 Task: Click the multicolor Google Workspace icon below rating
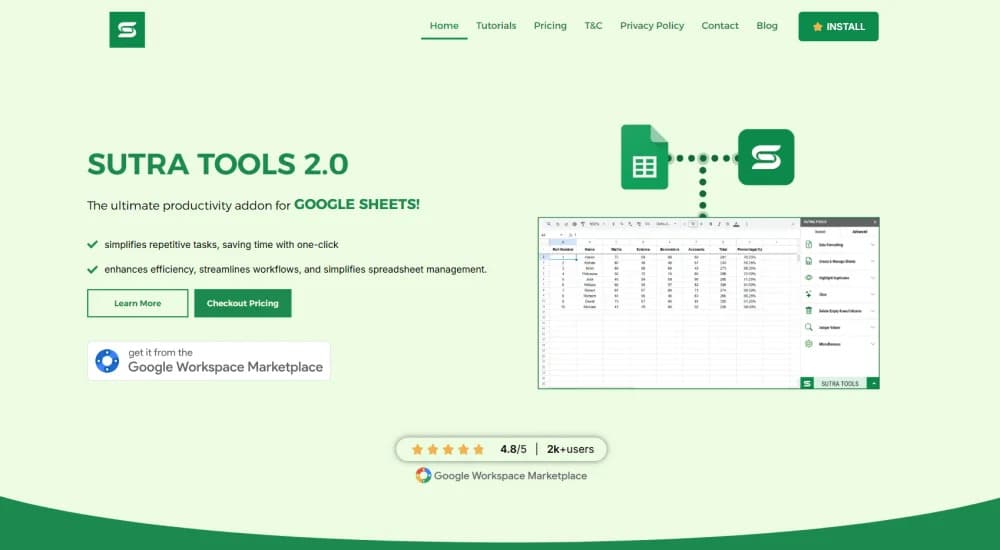[423, 475]
